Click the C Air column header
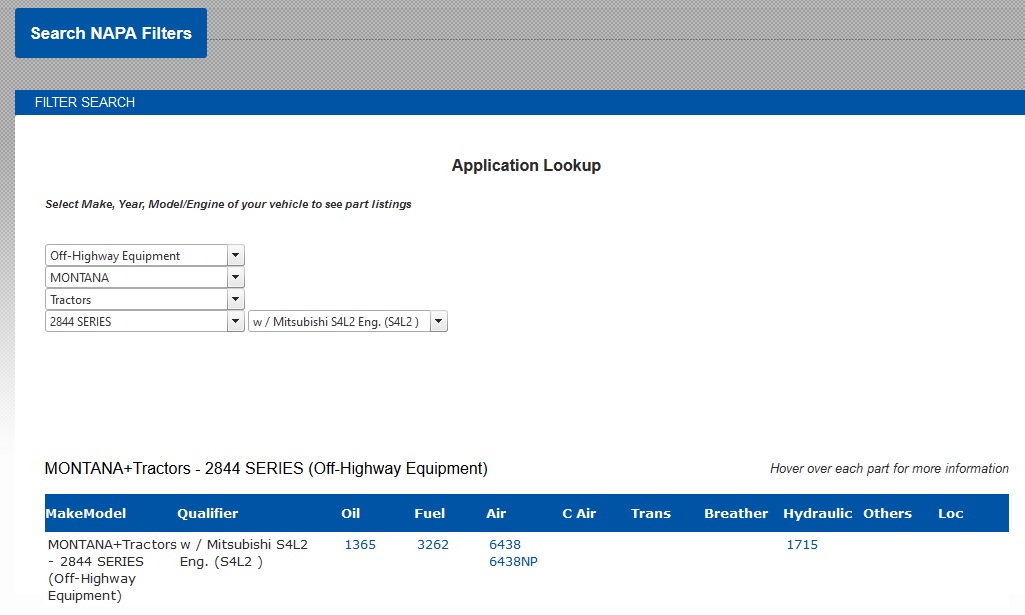 point(579,514)
